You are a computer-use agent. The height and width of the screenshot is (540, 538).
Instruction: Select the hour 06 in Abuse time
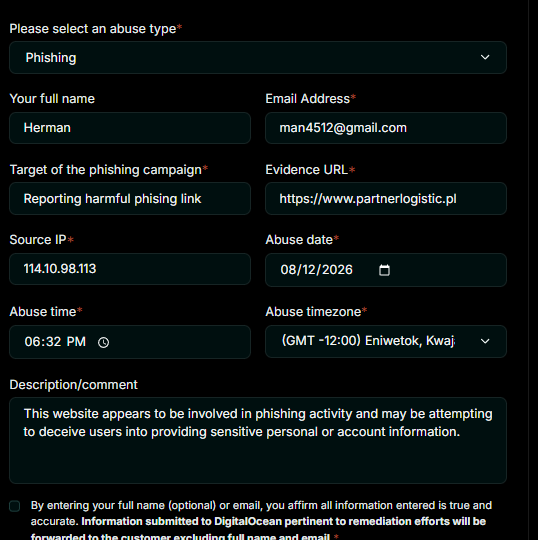pyautogui.click(x=33, y=342)
